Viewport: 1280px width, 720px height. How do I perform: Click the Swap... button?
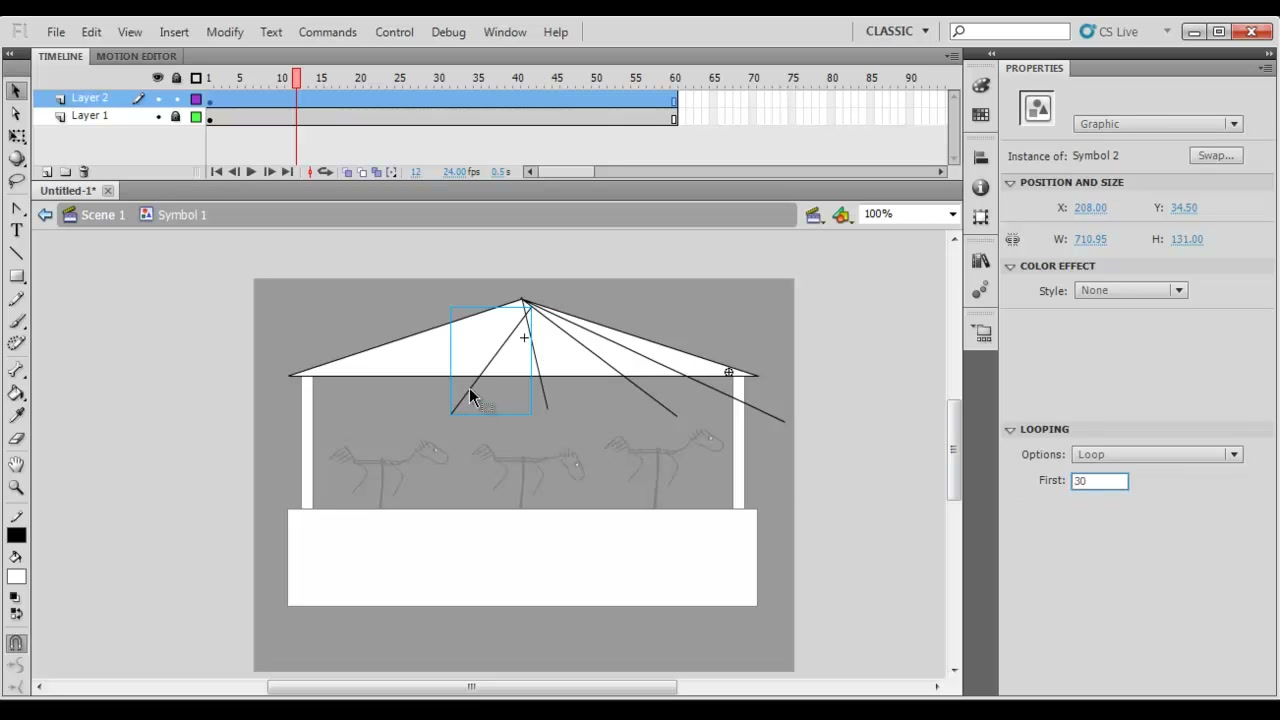tap(1216, 156)
